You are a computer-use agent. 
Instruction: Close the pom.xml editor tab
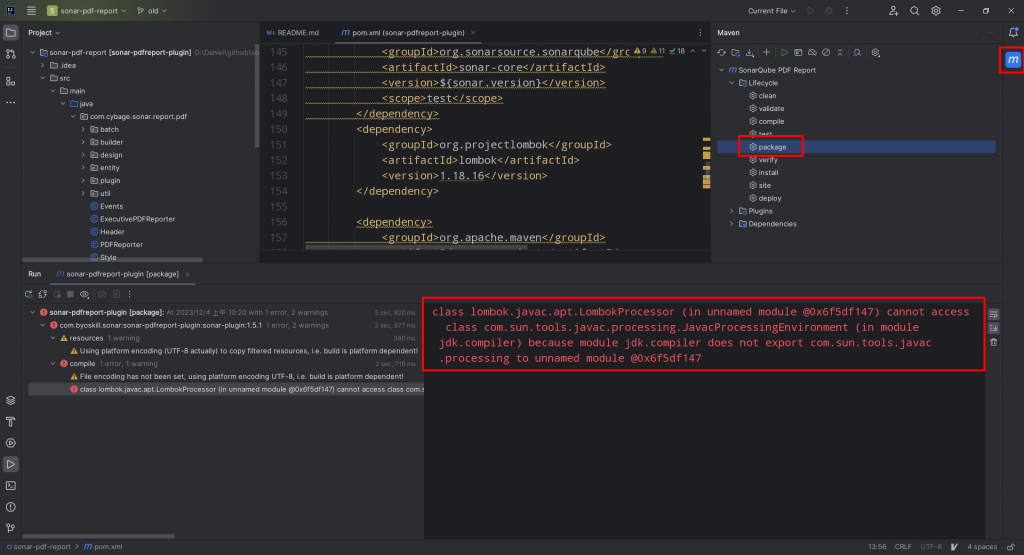(473, 33)
